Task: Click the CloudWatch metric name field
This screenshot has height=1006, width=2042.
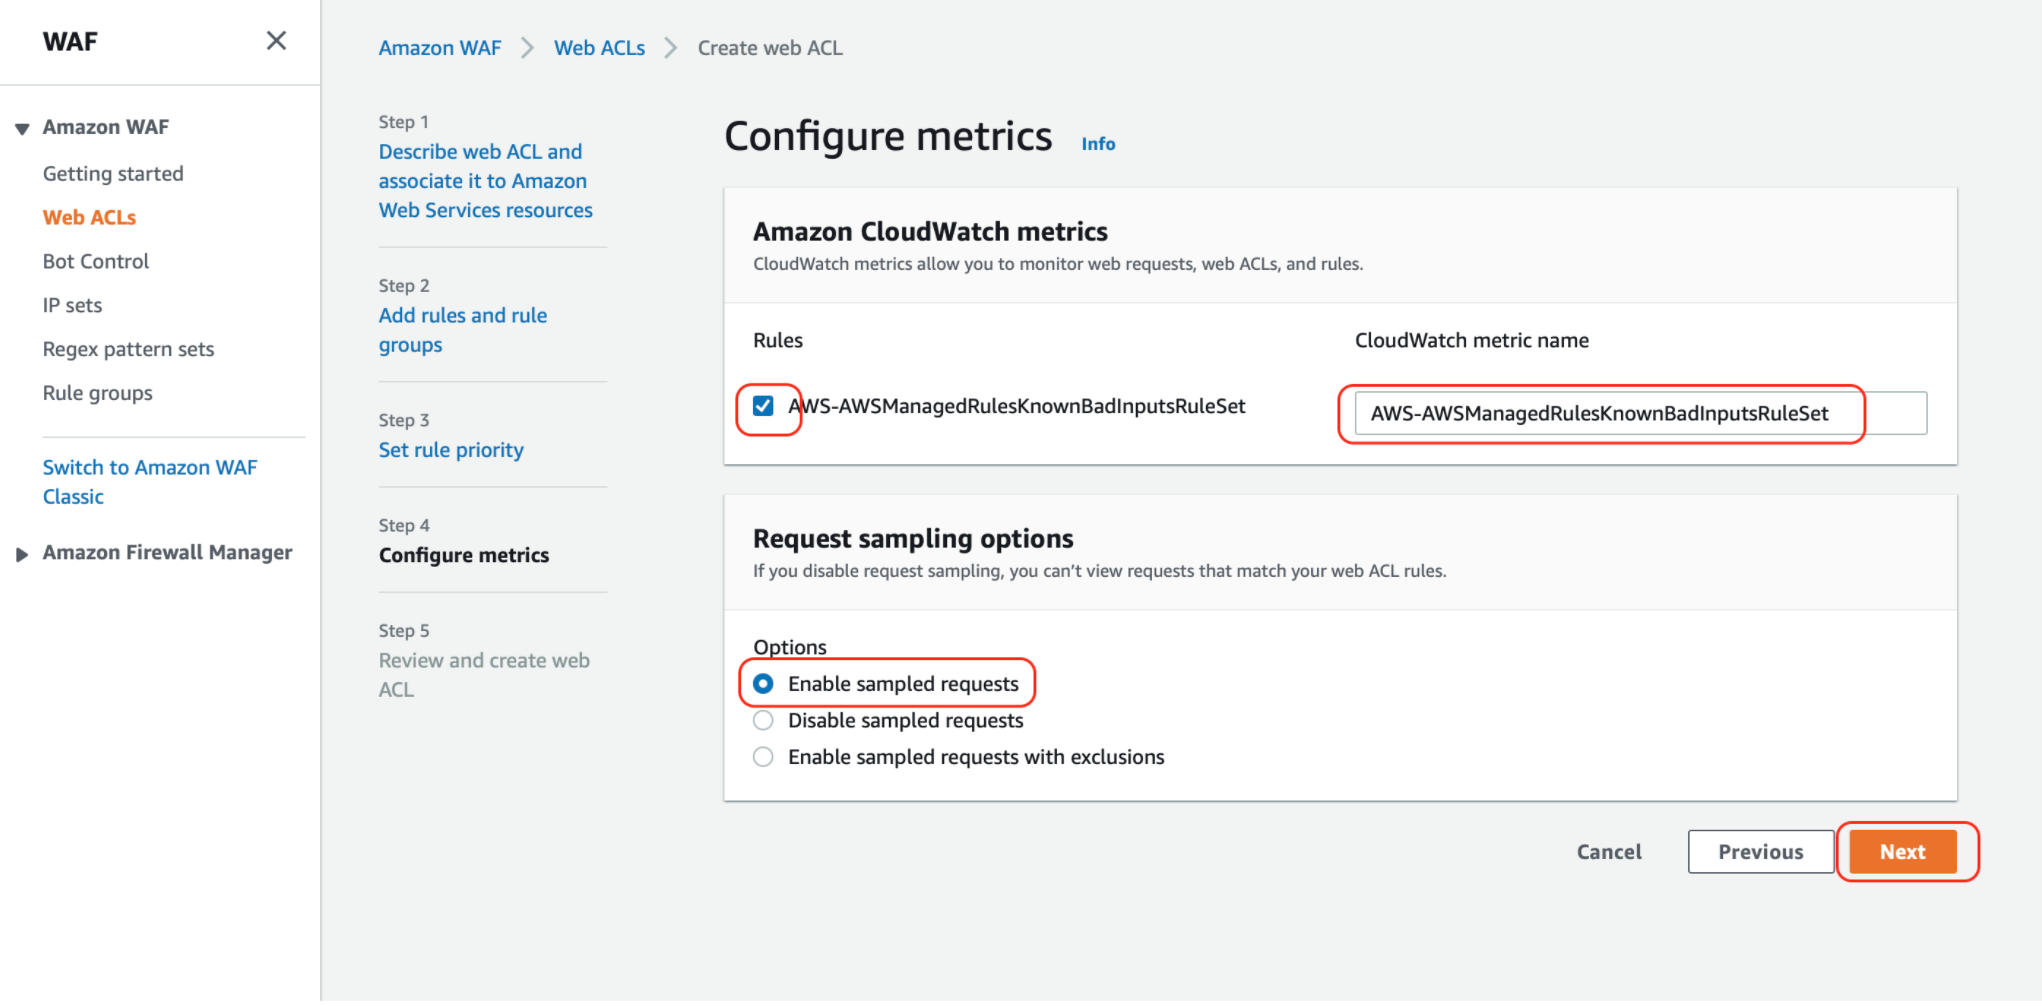Action: click(1640, 413)
